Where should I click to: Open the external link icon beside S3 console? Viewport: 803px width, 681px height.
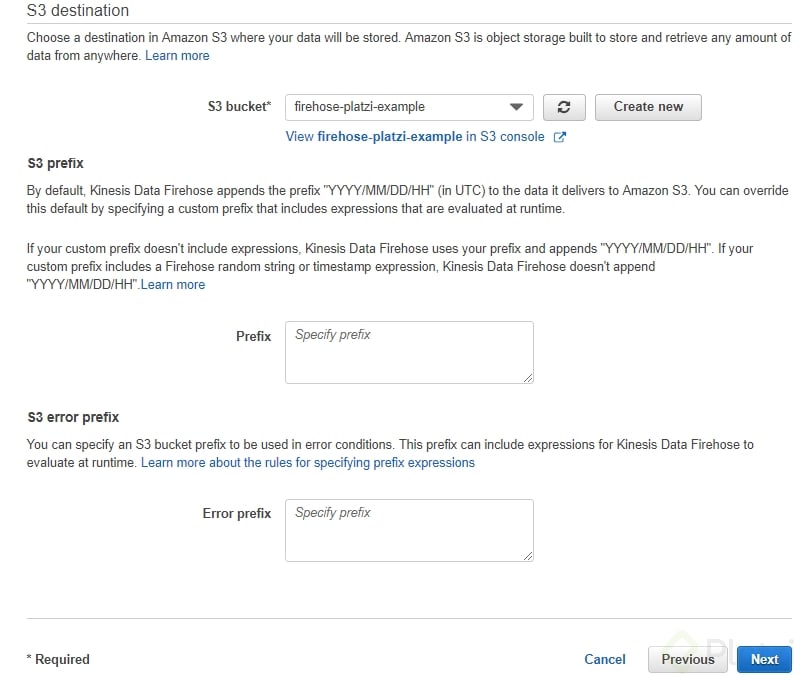560,137
